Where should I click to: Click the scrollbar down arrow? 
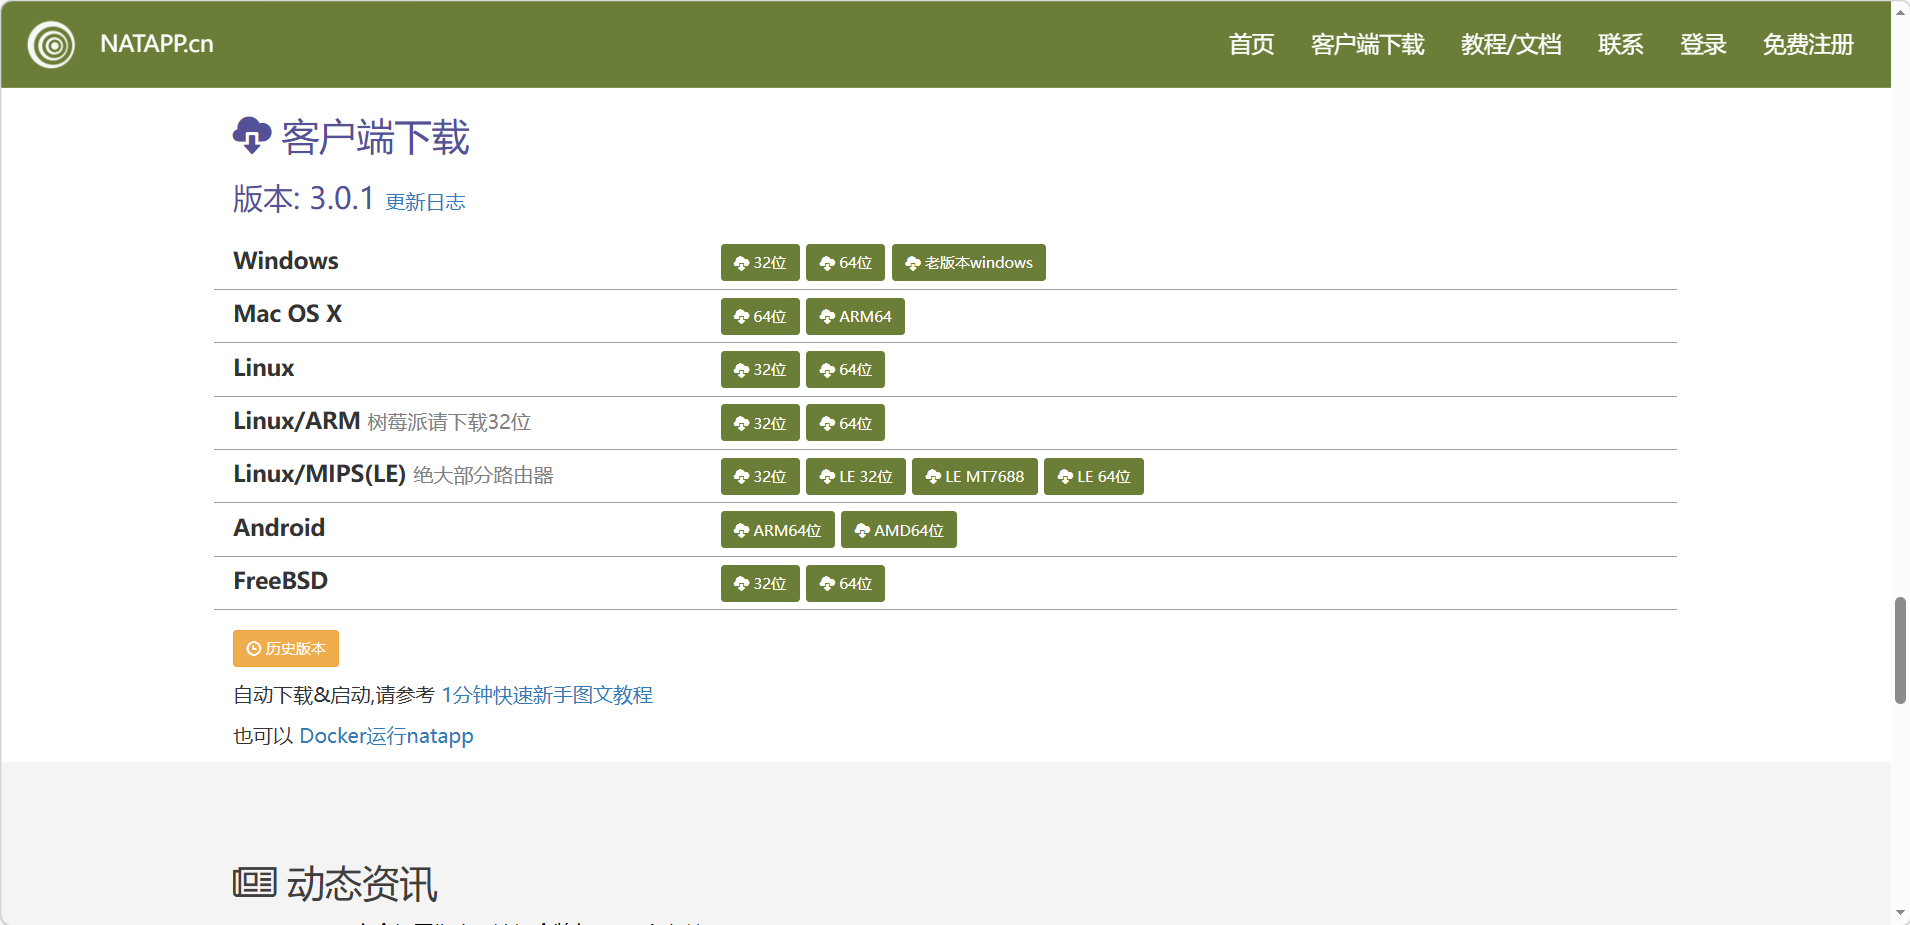click(1900, 913)
